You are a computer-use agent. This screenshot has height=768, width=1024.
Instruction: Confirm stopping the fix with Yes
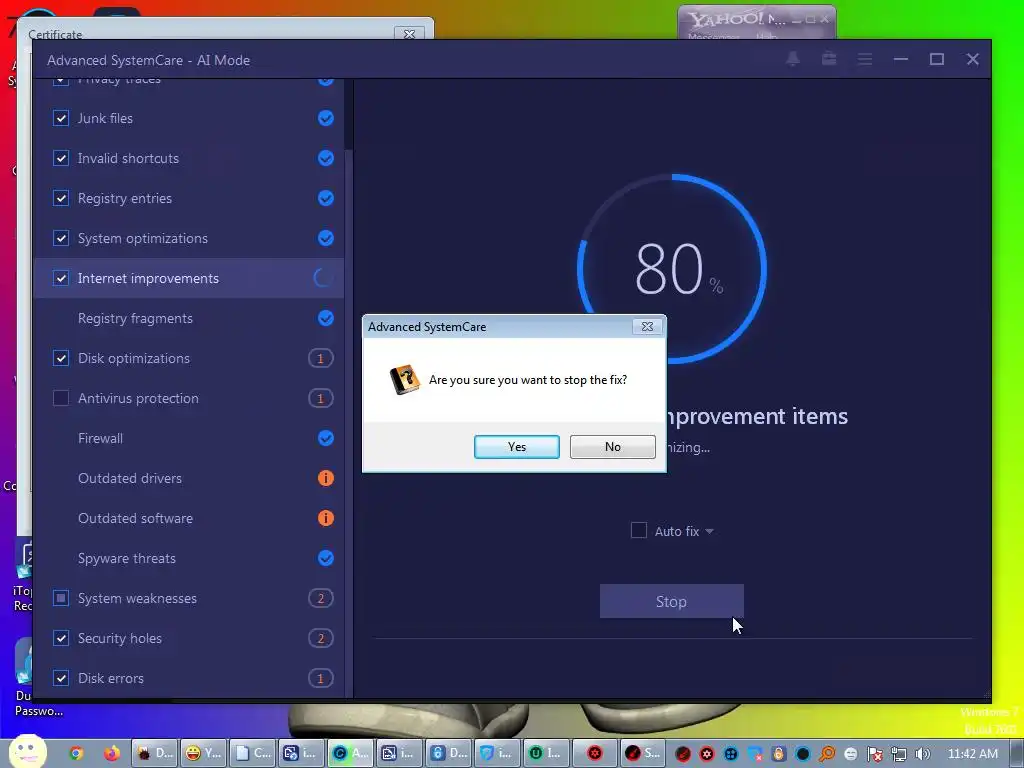(x=517, y=447)
